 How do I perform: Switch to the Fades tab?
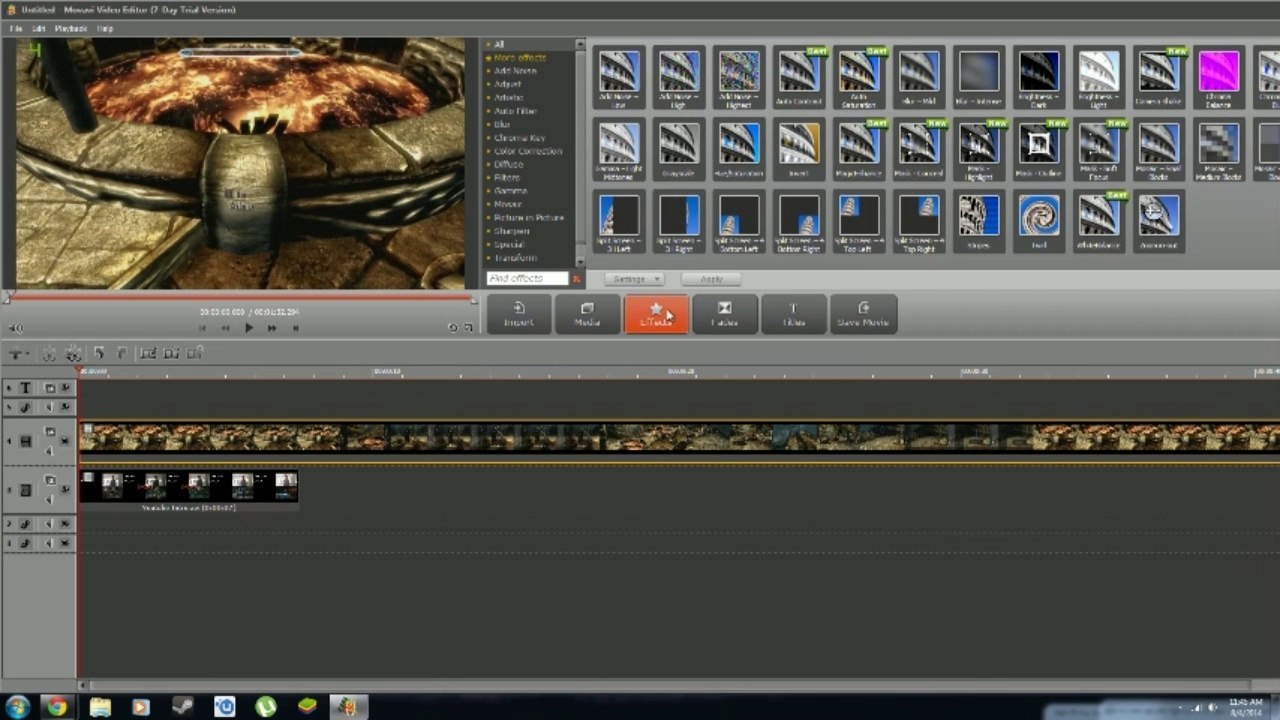point(725,314)
